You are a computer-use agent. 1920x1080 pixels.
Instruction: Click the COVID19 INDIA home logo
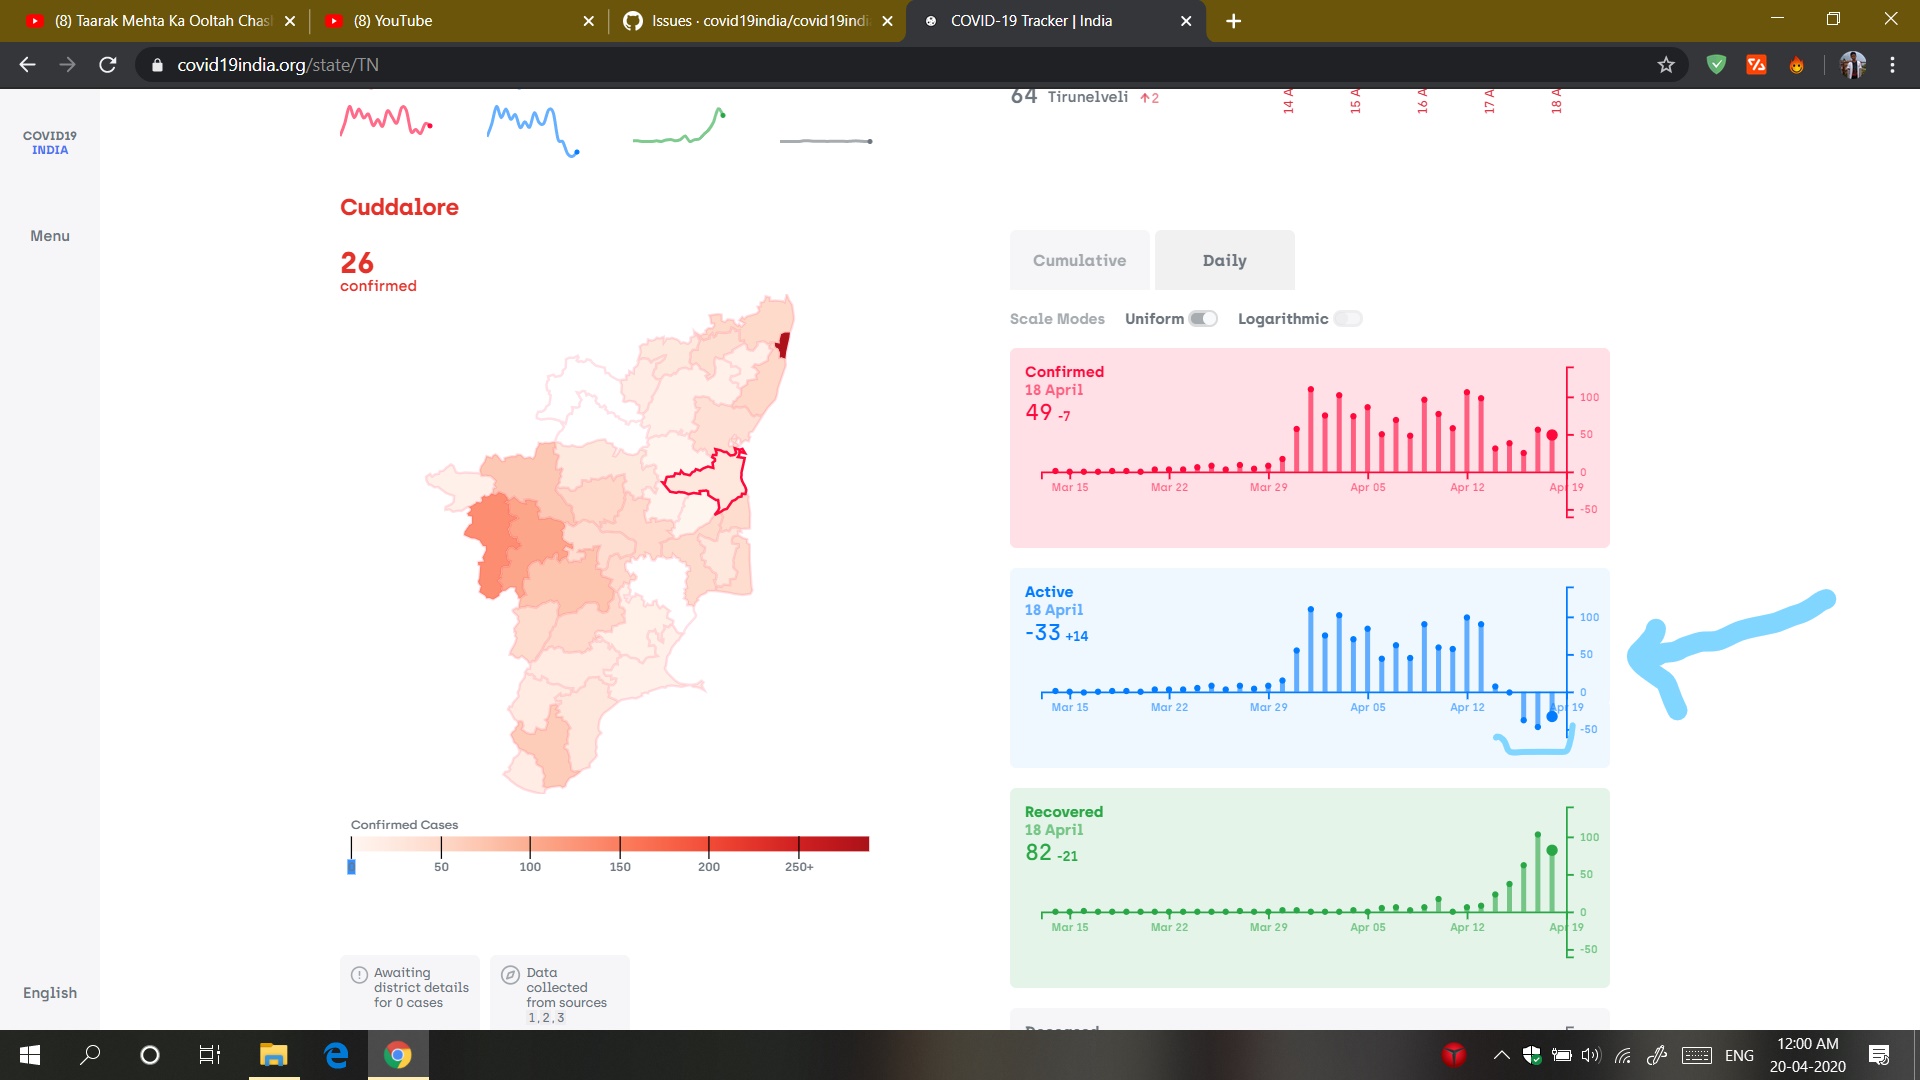pyautogui.click(x=50, y=143)
